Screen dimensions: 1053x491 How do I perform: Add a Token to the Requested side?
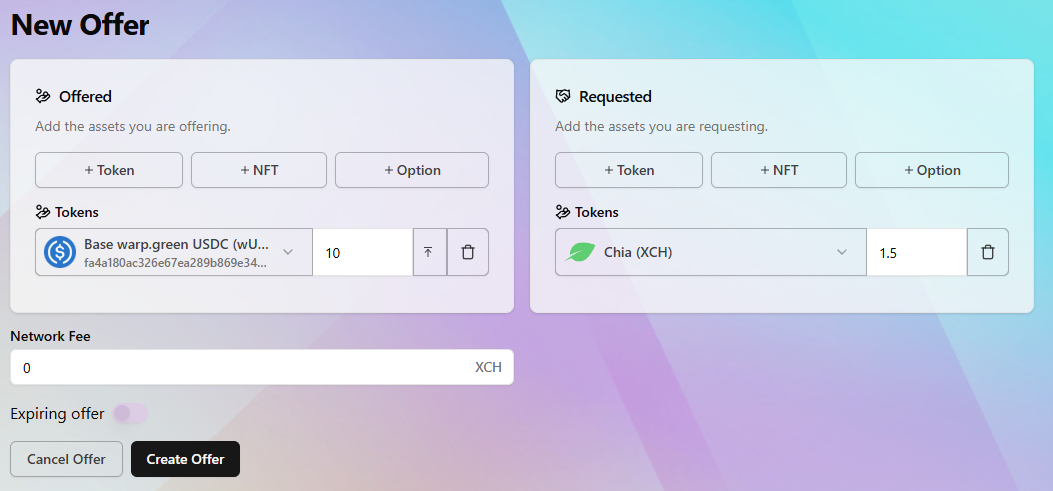[x=629, y=170]
